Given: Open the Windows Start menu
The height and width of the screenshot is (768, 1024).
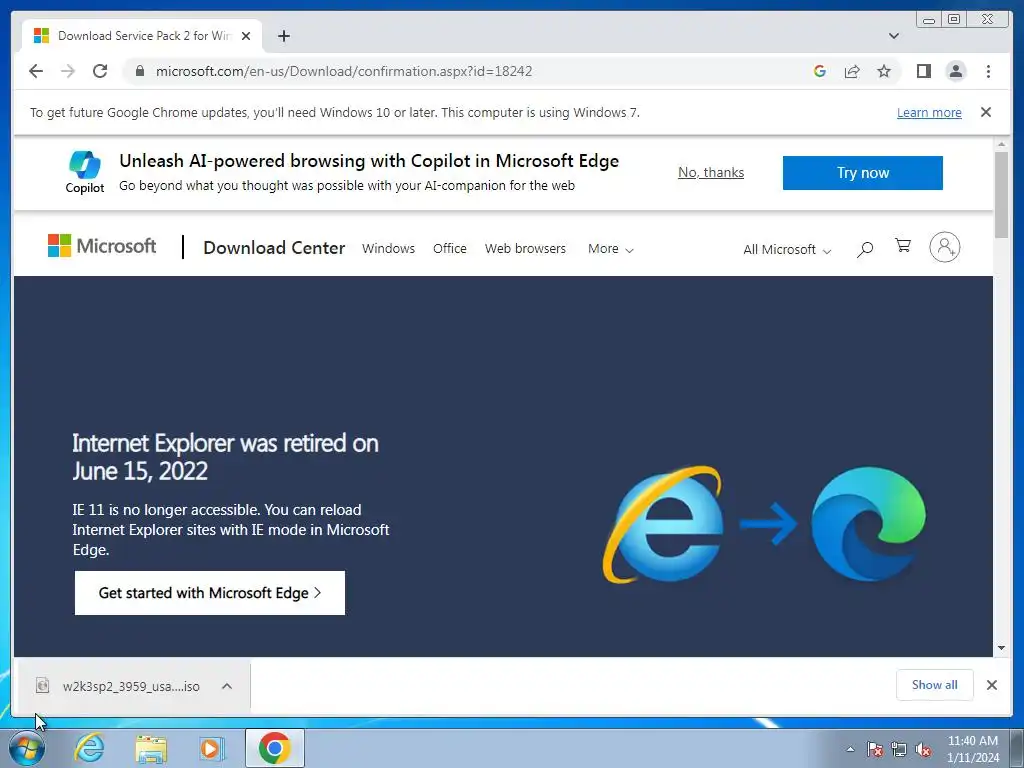Looking at the screenshot, I should (25, 748).
